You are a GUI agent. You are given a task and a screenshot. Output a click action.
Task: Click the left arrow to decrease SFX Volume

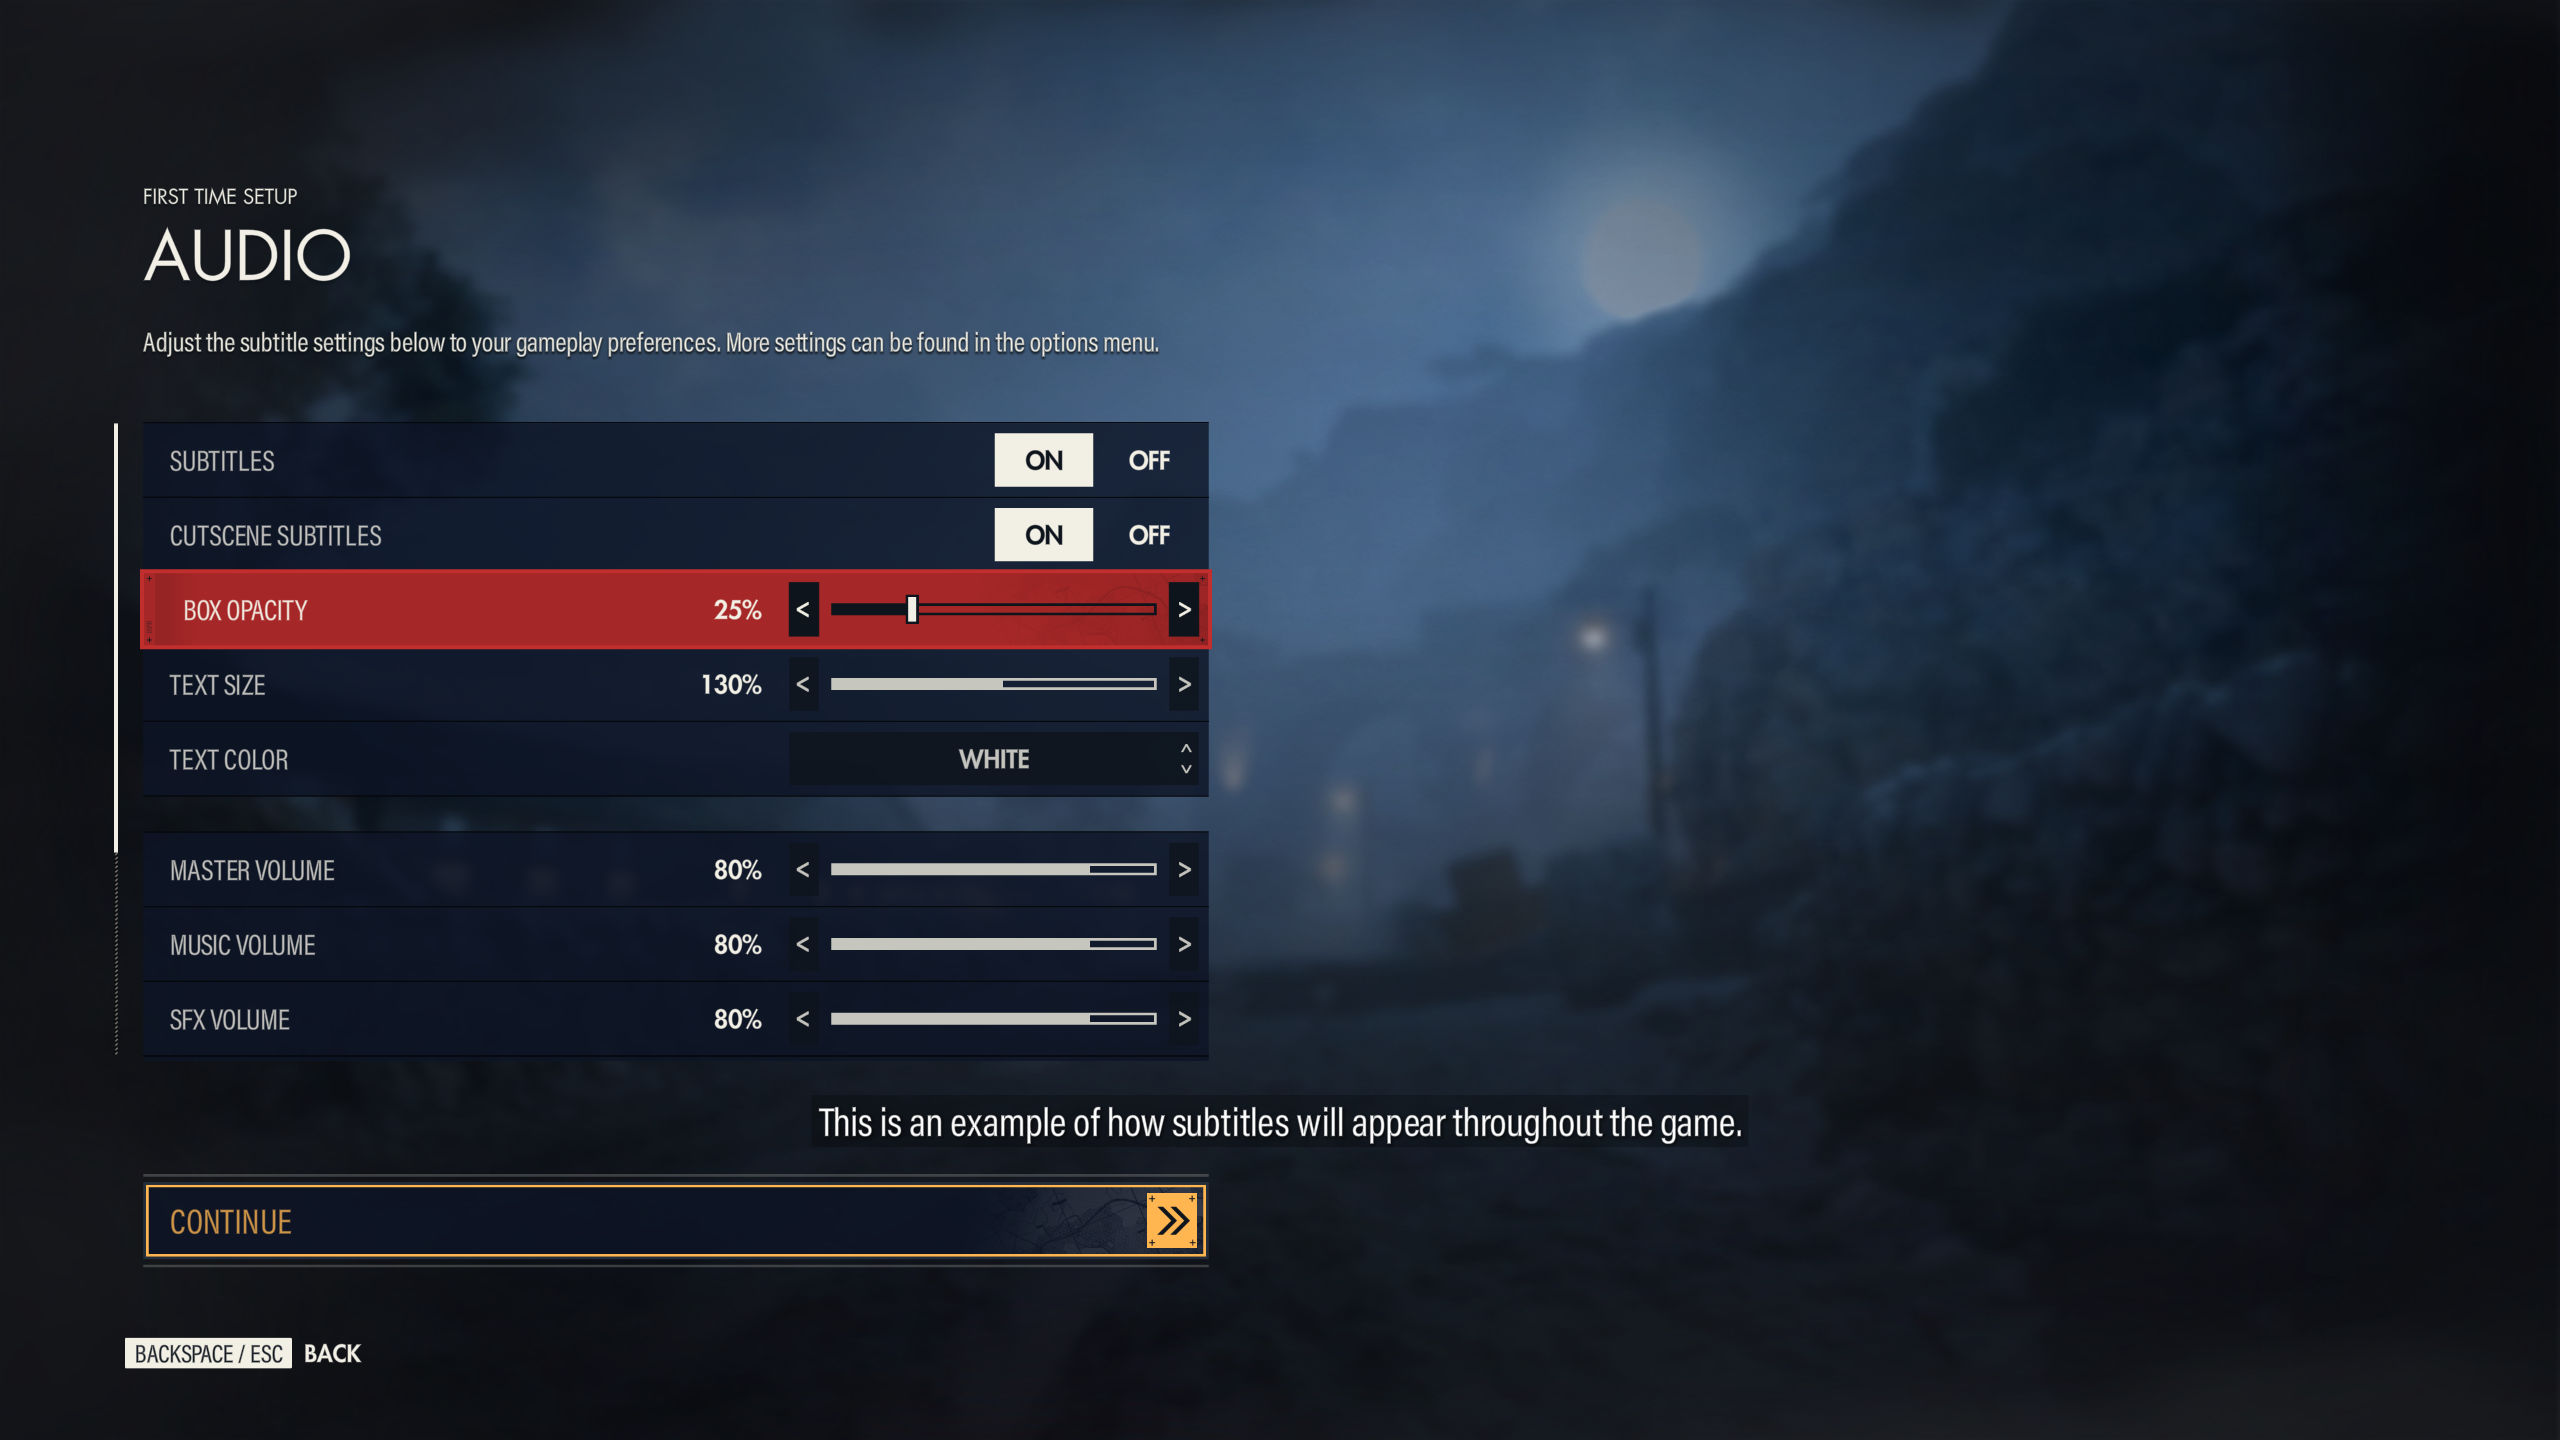(x=800, y=1020)
